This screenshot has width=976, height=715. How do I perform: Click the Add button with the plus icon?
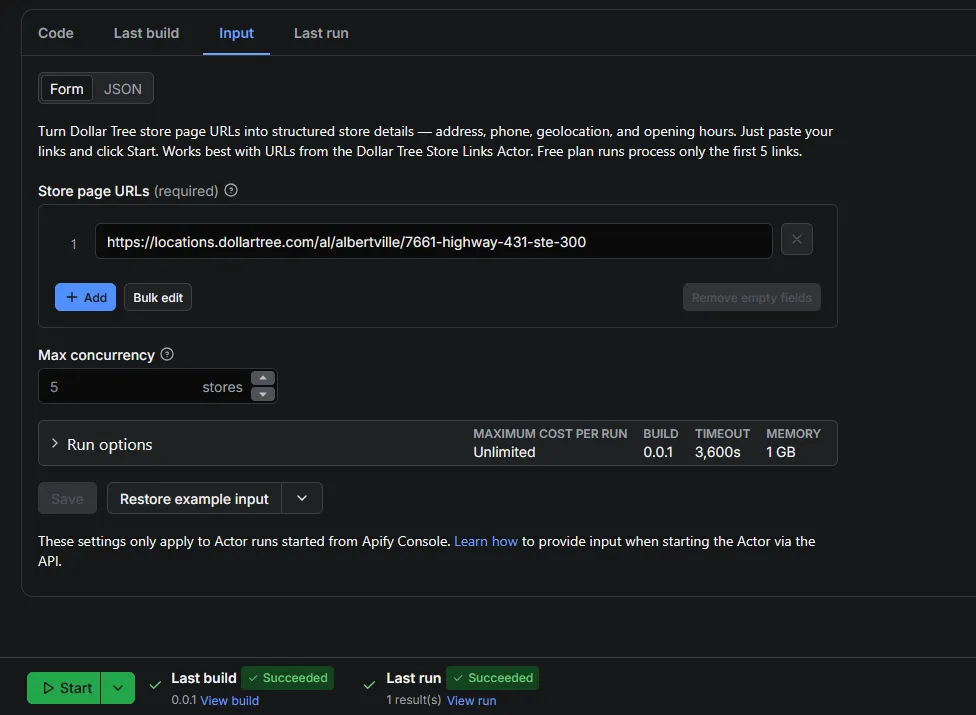click(85, 297)
